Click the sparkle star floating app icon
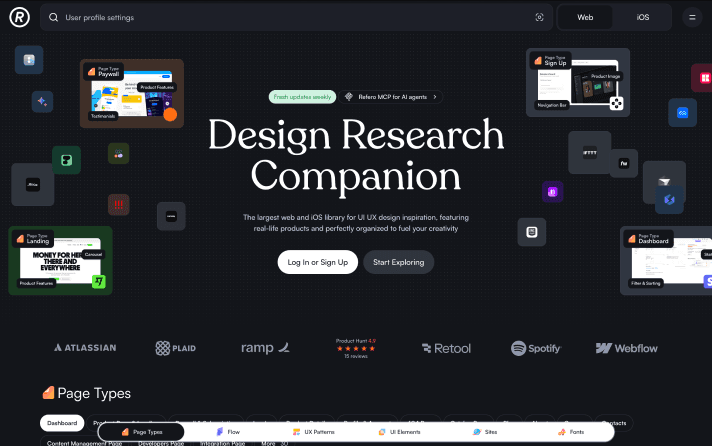Image resolution: width=712 pixels, height=446 pixels. tap(42, 101)
